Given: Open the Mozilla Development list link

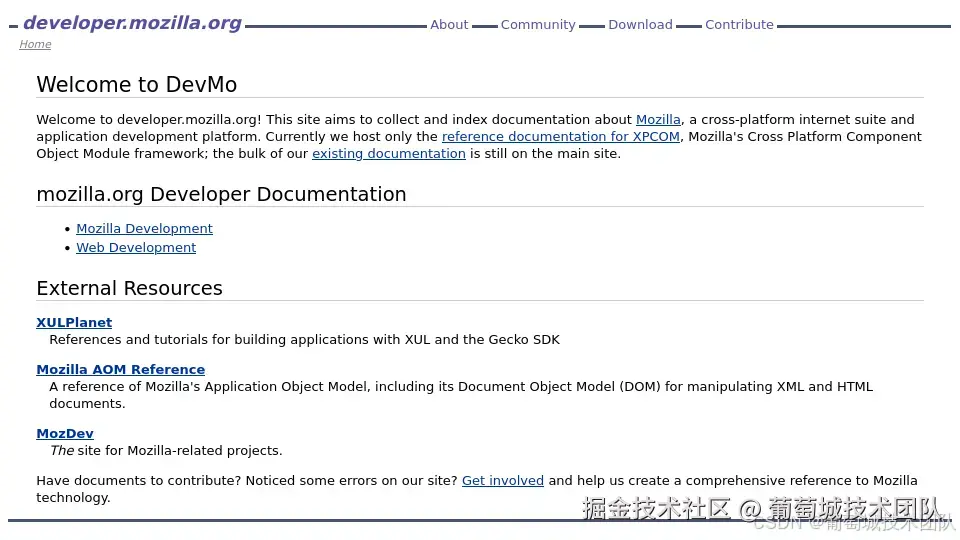Looking at the screenshot, I should pos(144,229).
